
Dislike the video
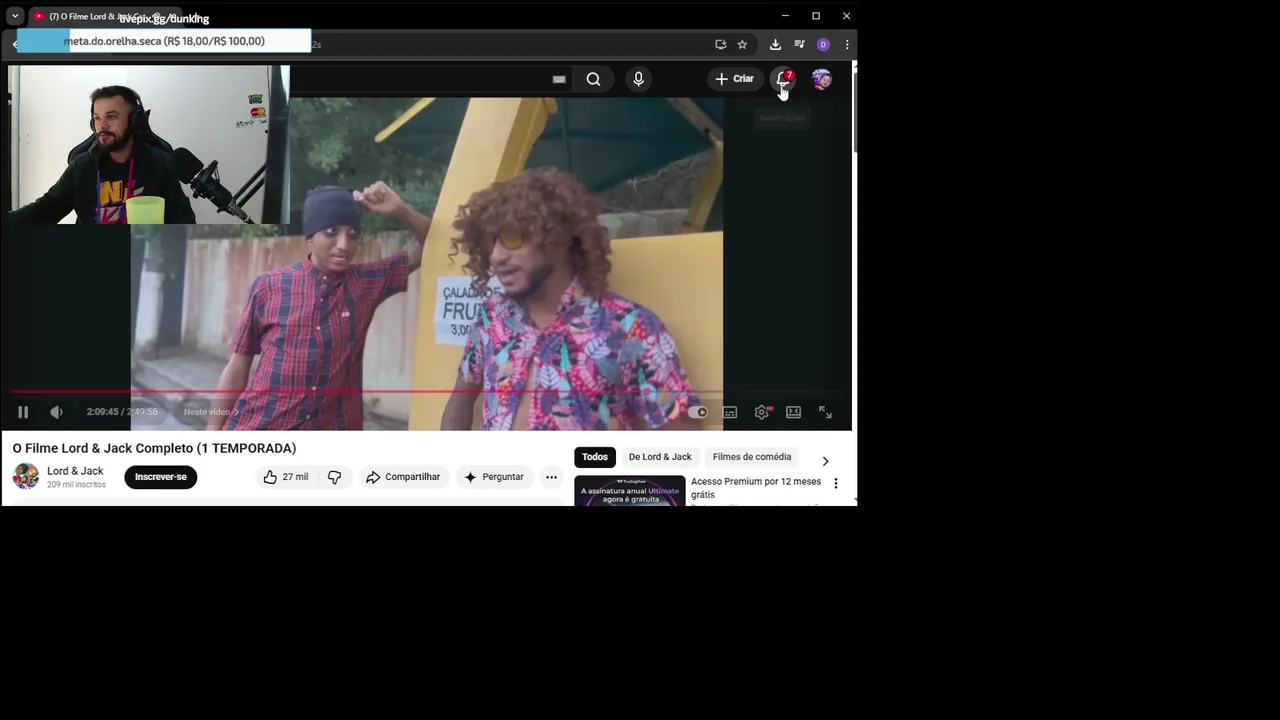click(x=334, y=477)
